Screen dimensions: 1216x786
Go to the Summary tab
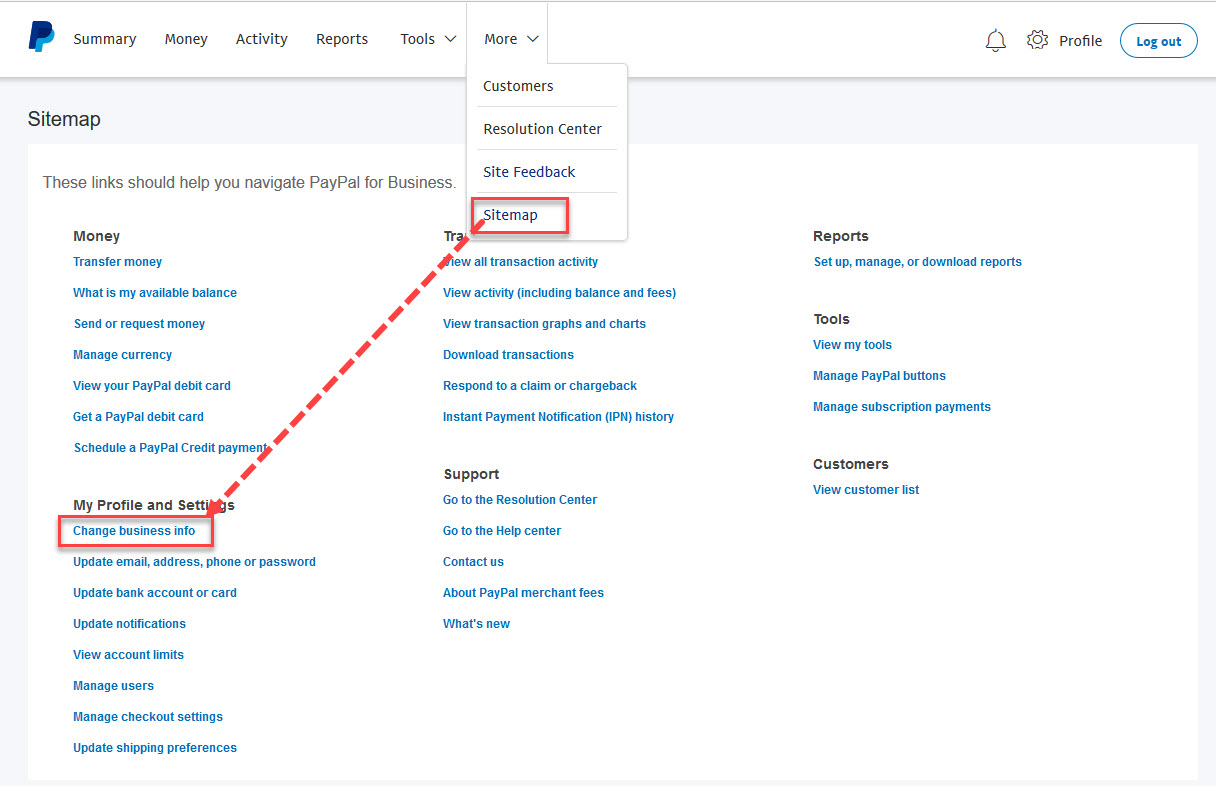[104, 39]
